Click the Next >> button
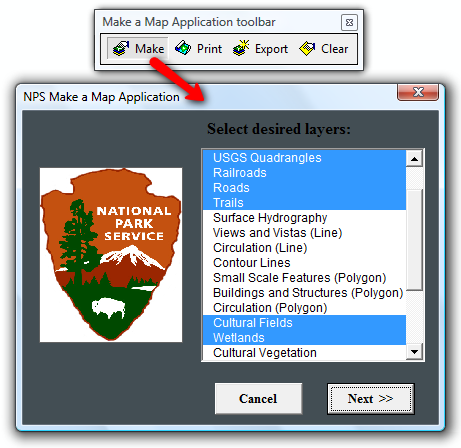Image resolution: width=461 pixels, height=448 pixels. 371,399
